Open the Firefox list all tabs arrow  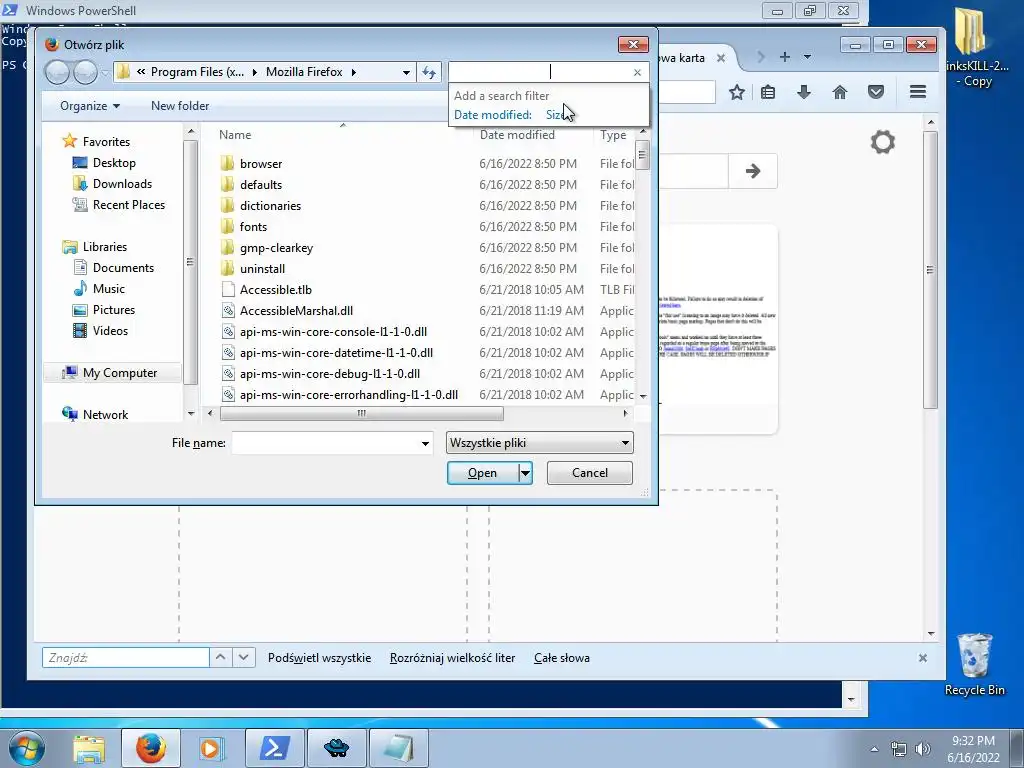pos(807,57)
